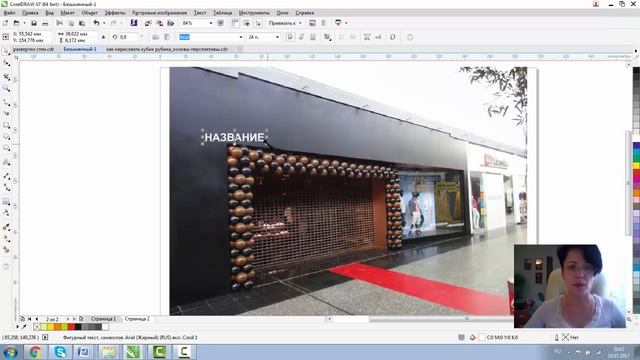Save the document with the diskette icon

(34, 23)
